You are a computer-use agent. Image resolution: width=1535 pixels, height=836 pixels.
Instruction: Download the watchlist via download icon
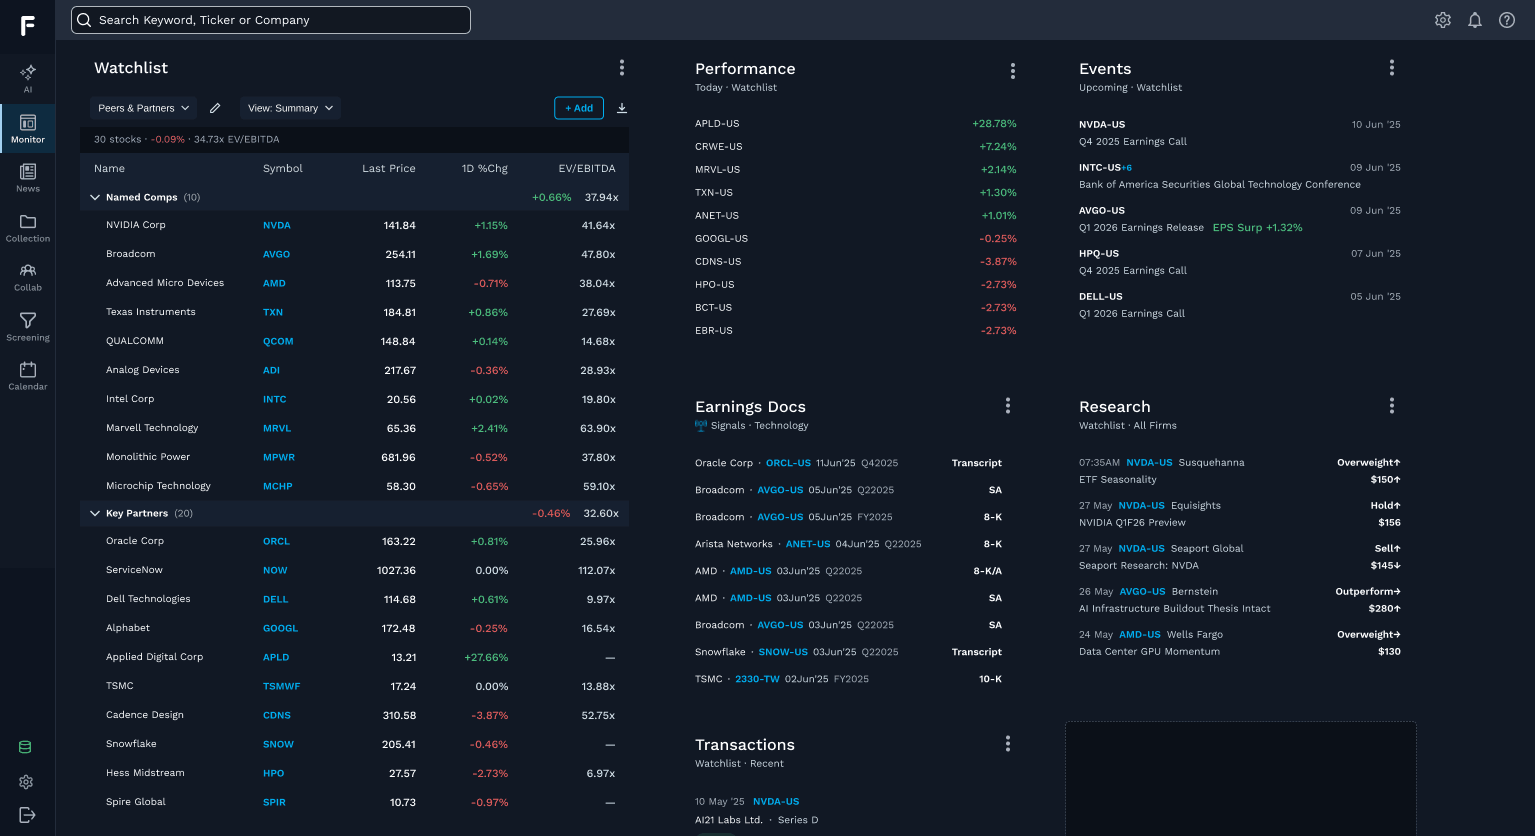622,108
